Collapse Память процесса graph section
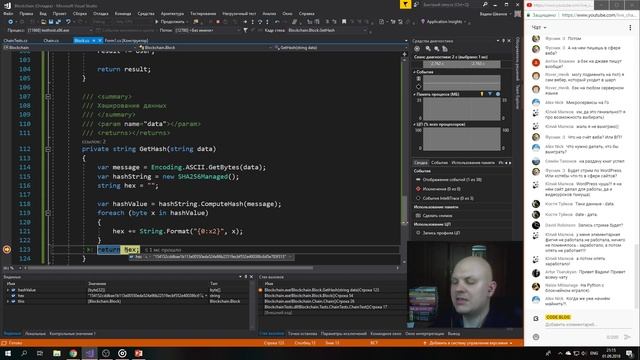The height and width of the screenshot is (360, 640). click(414, 94)
